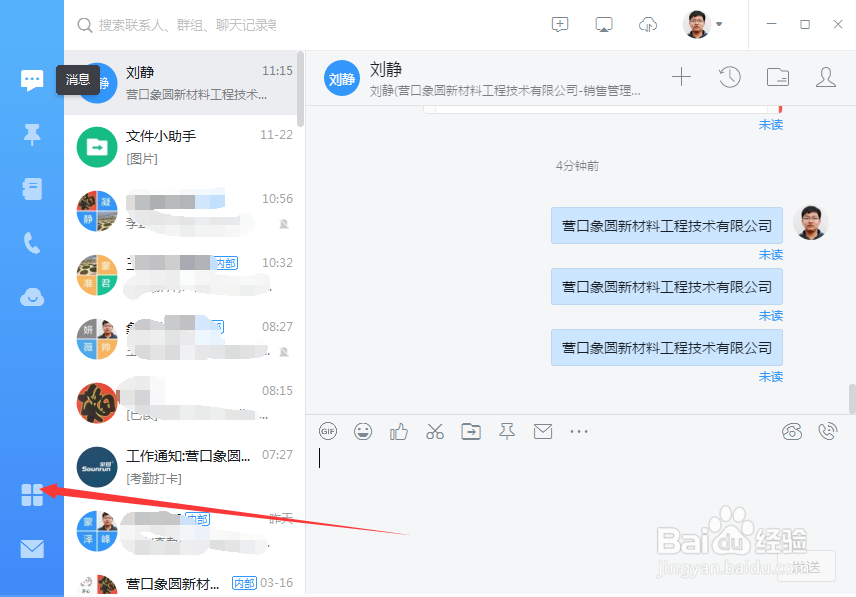Send a file using the folder icon
The height and width of the screenshot is (597, 856).
coord(471,431)
